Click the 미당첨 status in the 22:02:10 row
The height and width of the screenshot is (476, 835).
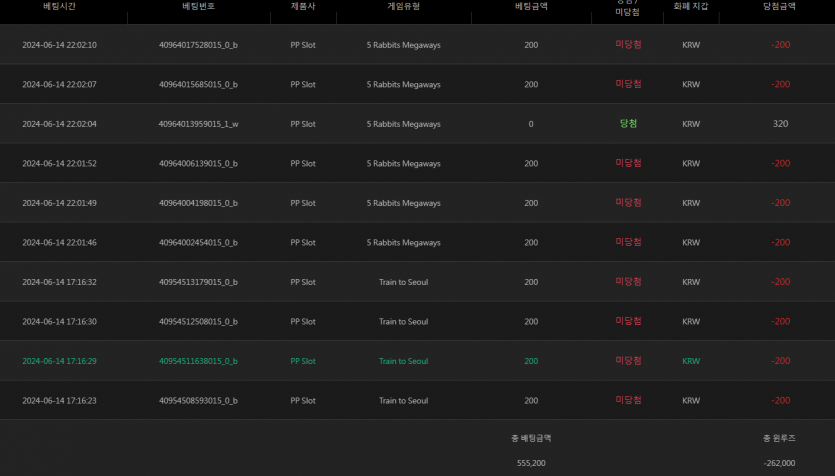pos(628,45)
